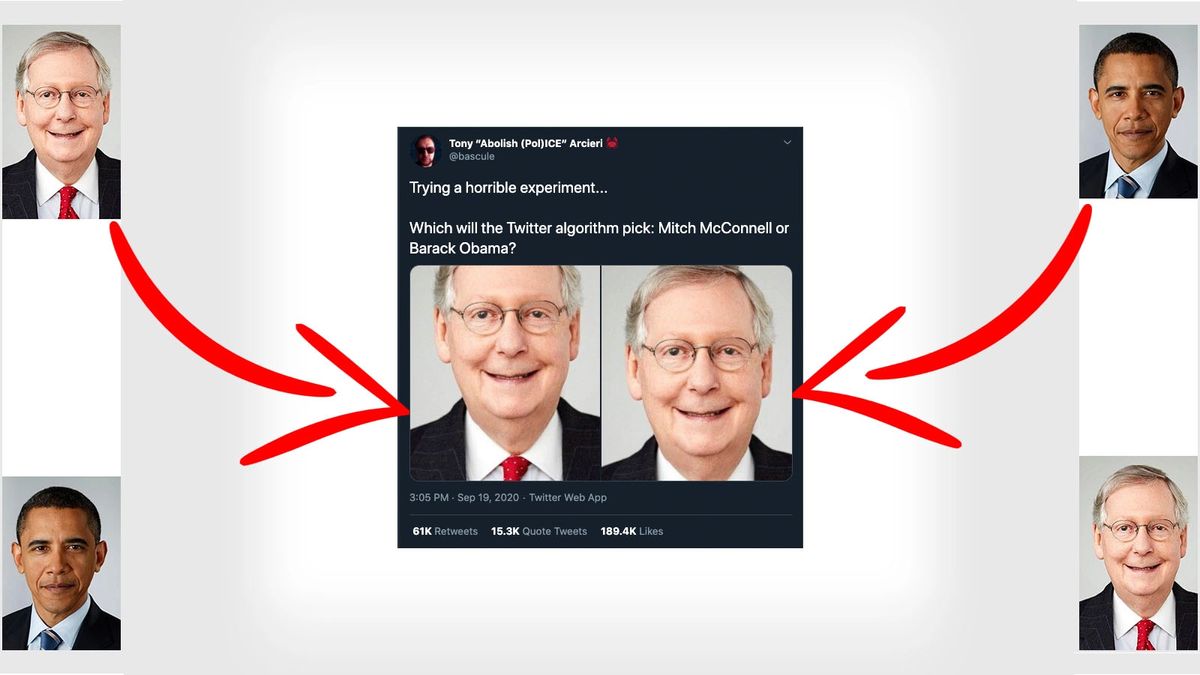Click the author name Tony Arcieri

coord(525,143)
